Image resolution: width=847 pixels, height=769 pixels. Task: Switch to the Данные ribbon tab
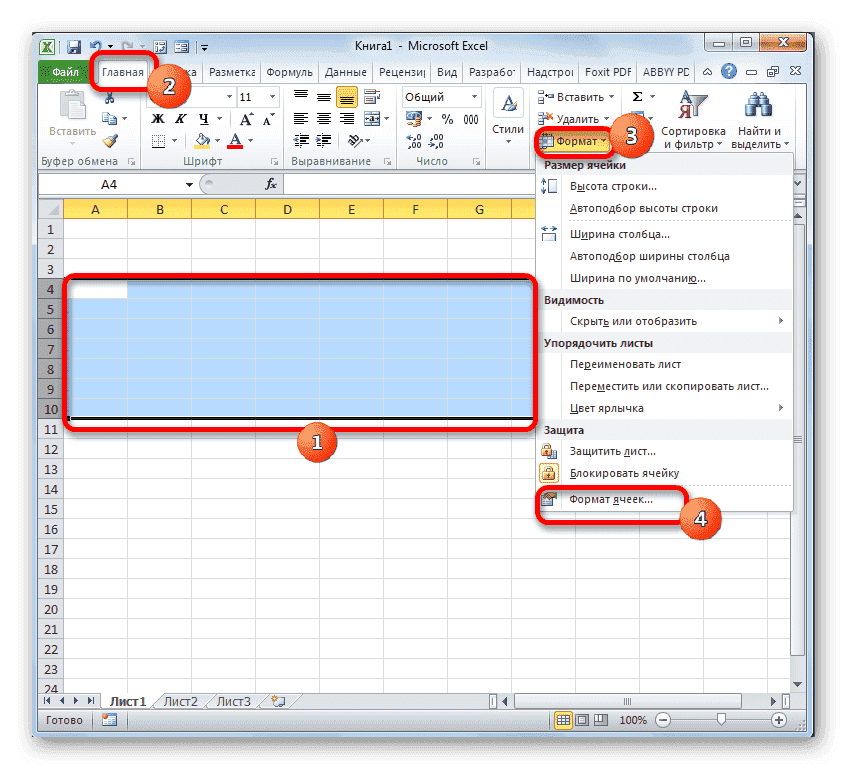[x=347, y=71]
